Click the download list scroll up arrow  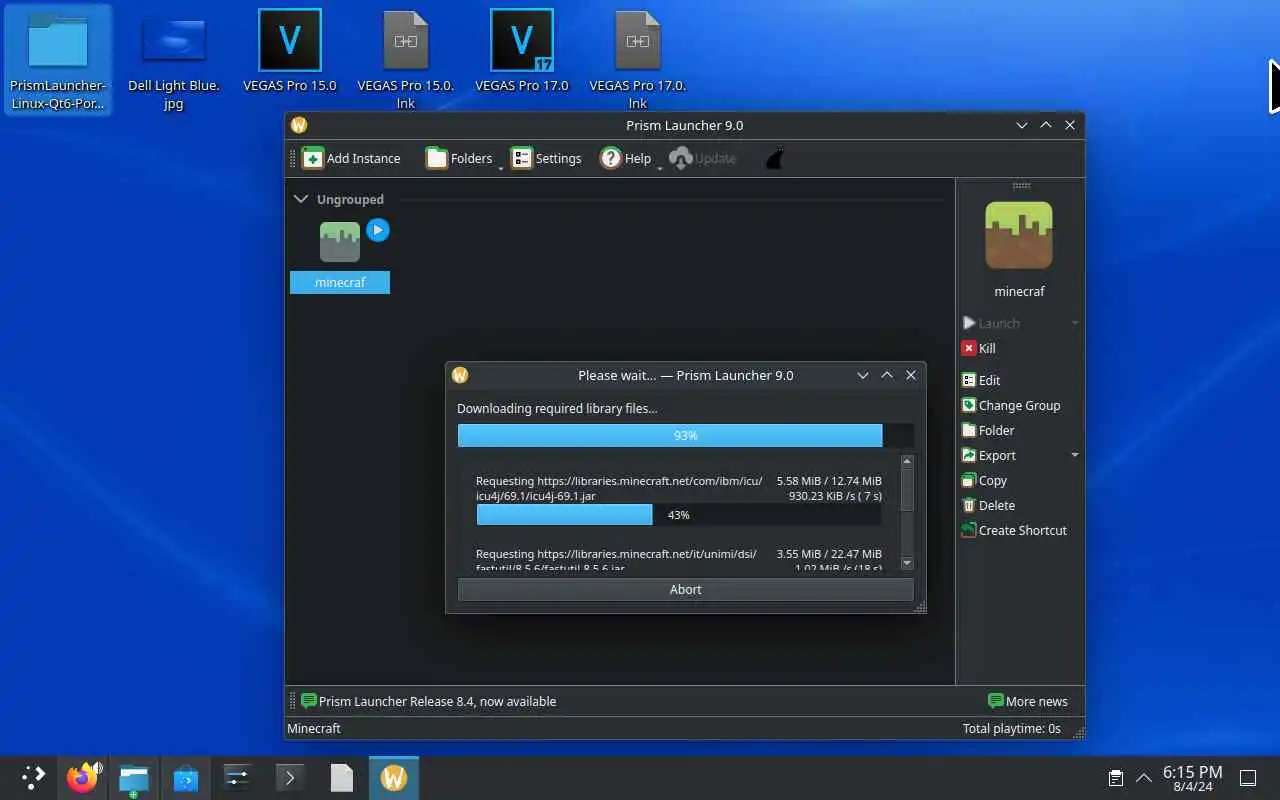pyautogui.click(x=907, y=461)
